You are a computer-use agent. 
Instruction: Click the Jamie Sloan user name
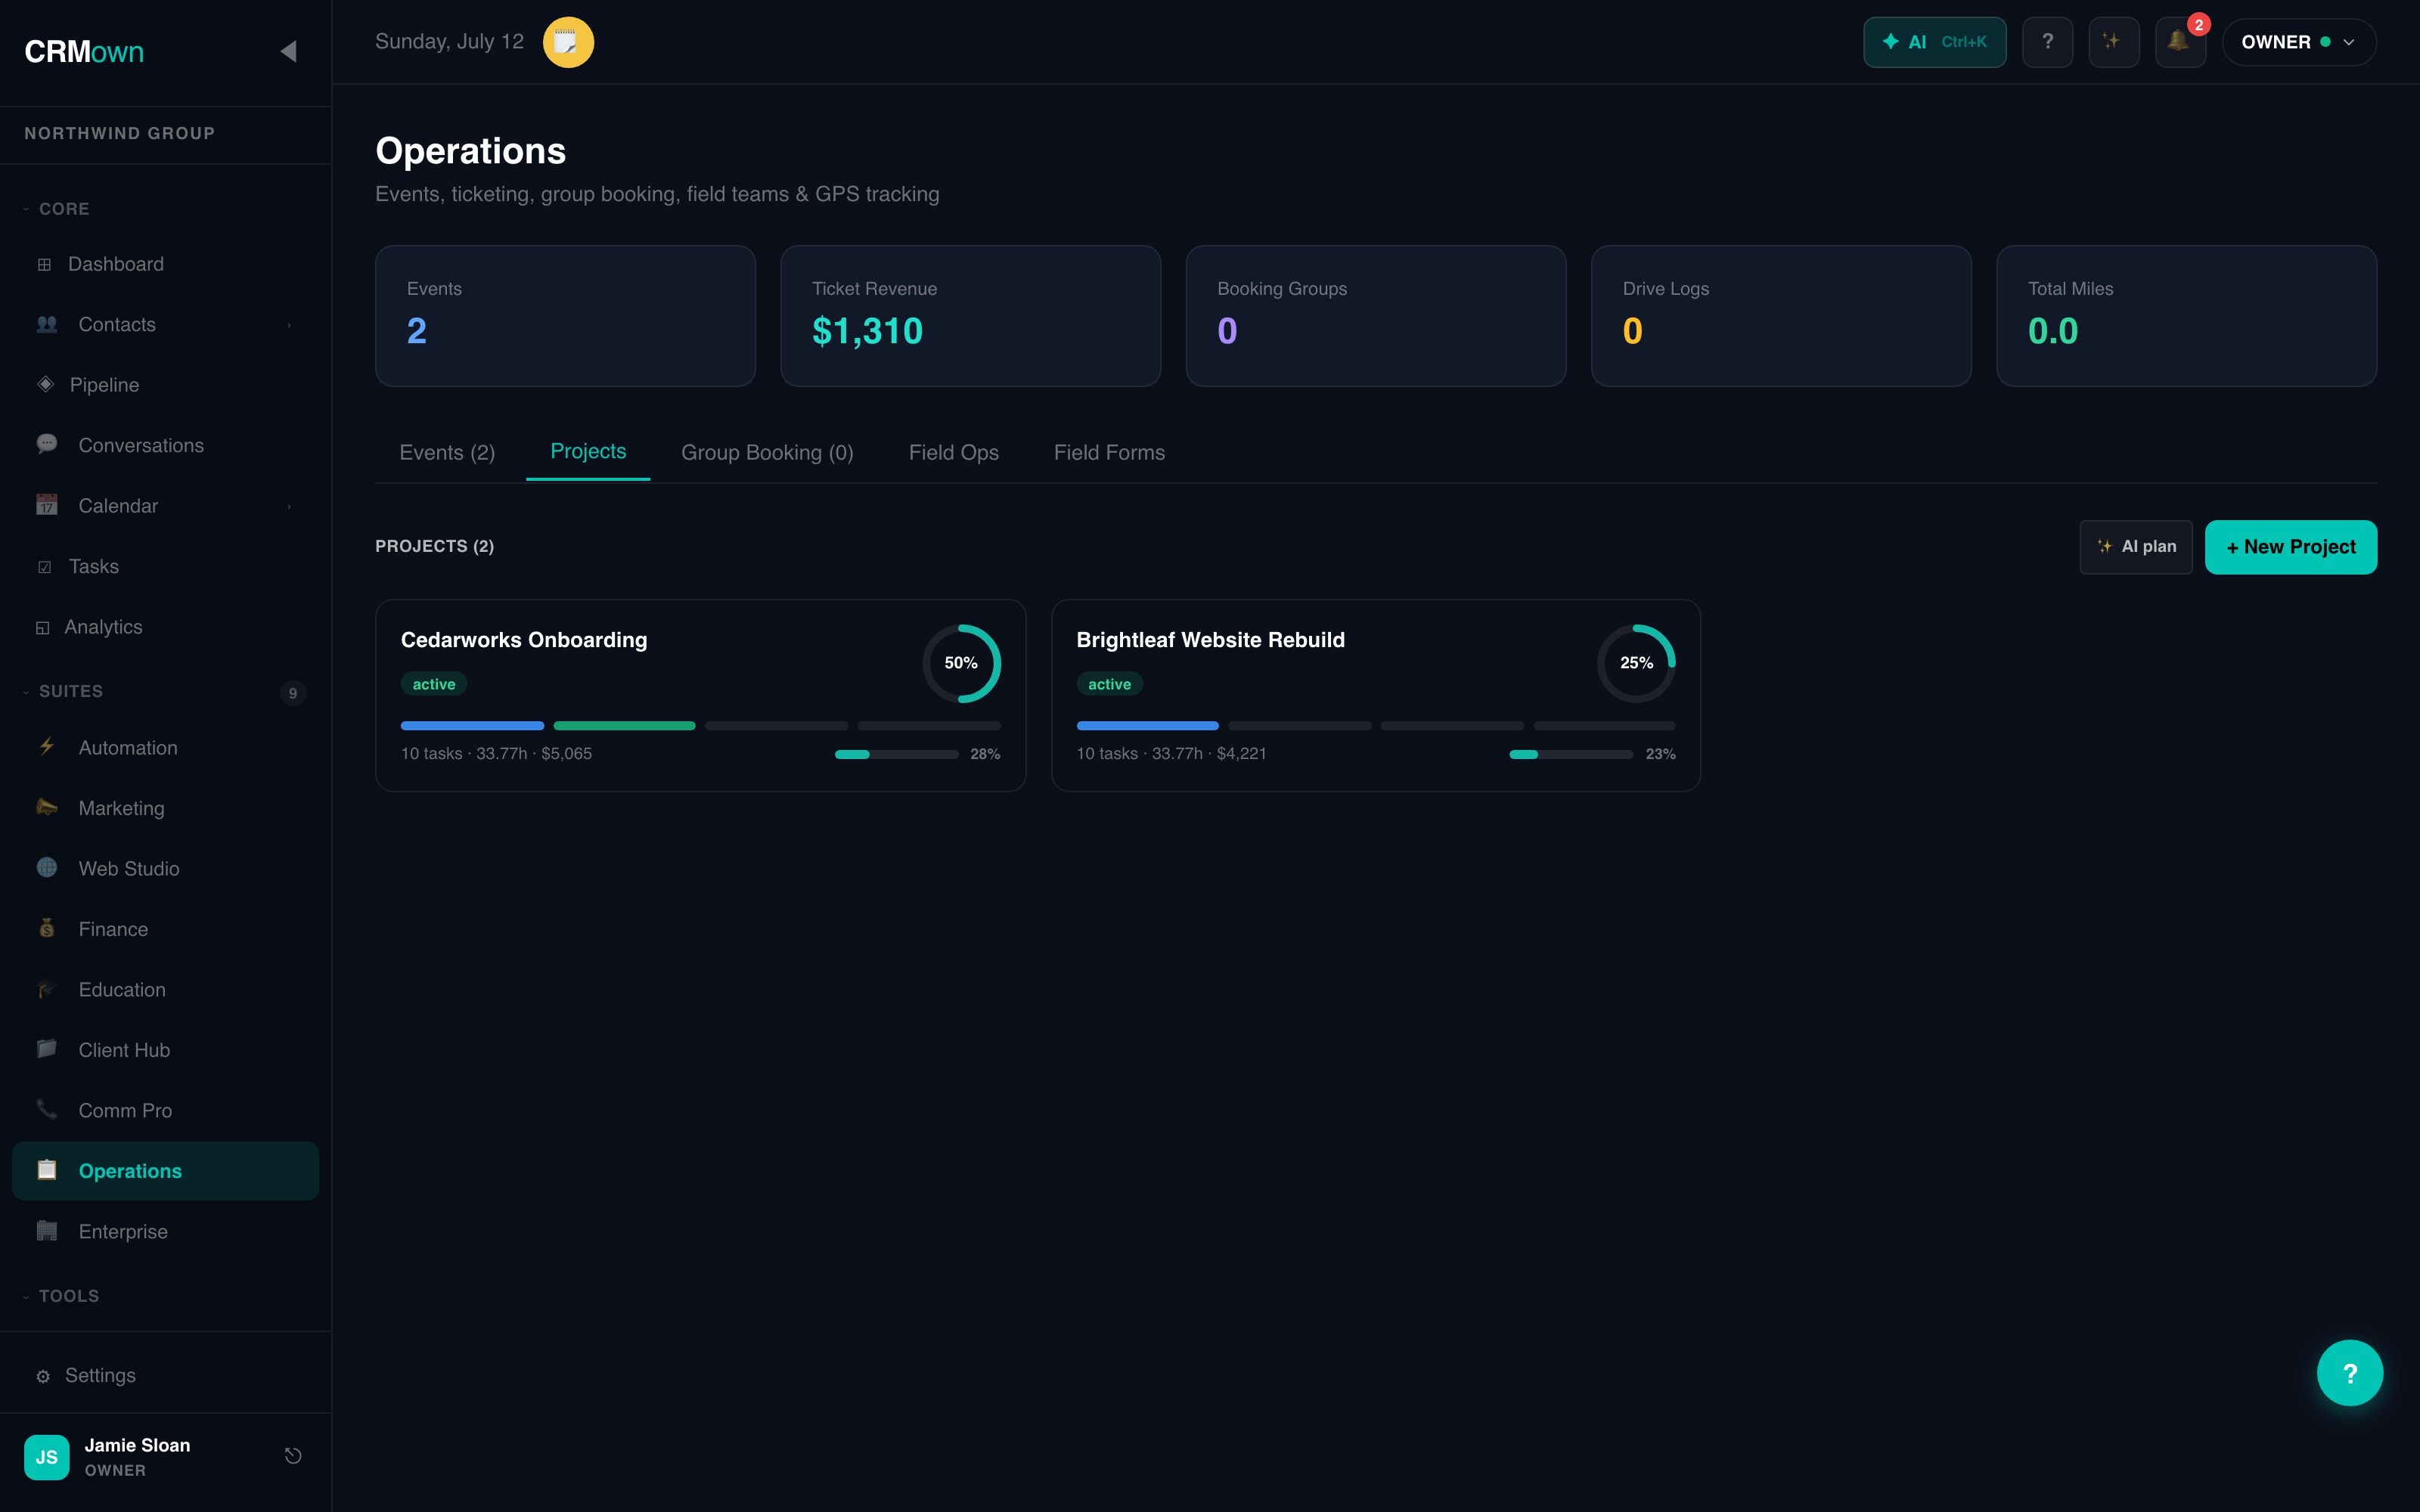[137, 1445]
